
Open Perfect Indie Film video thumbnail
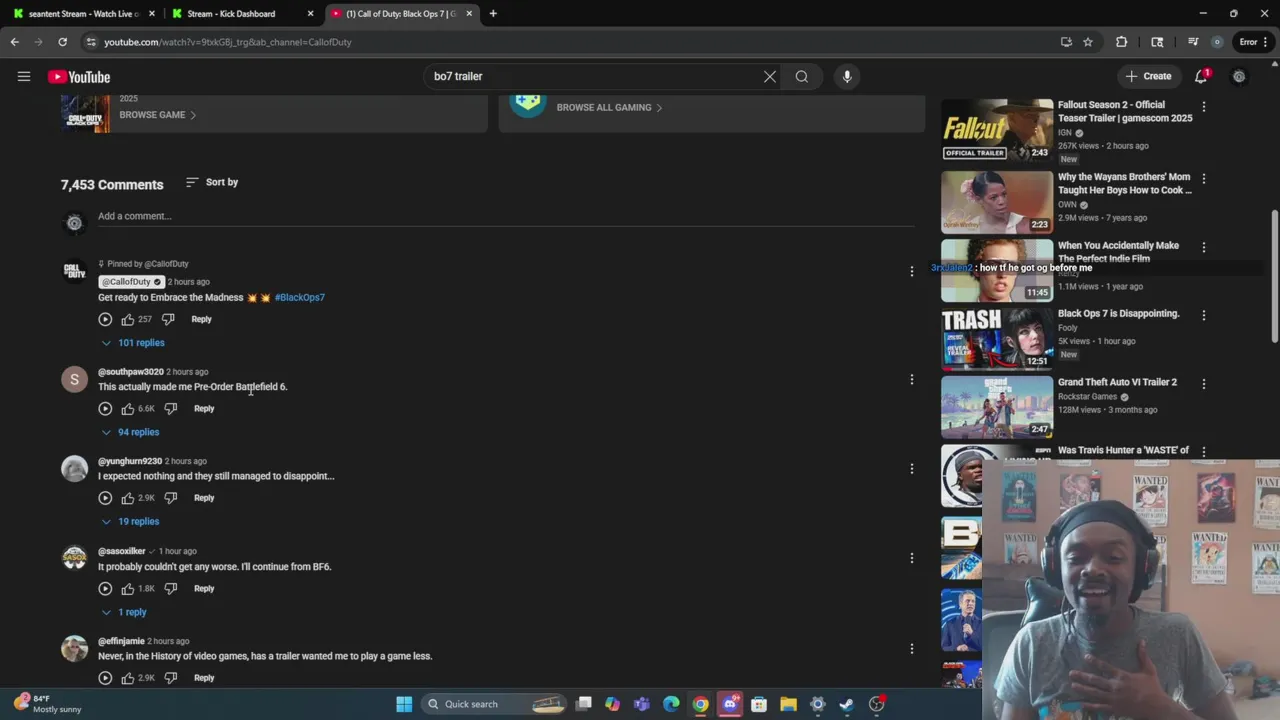click(x=997, y=270)
